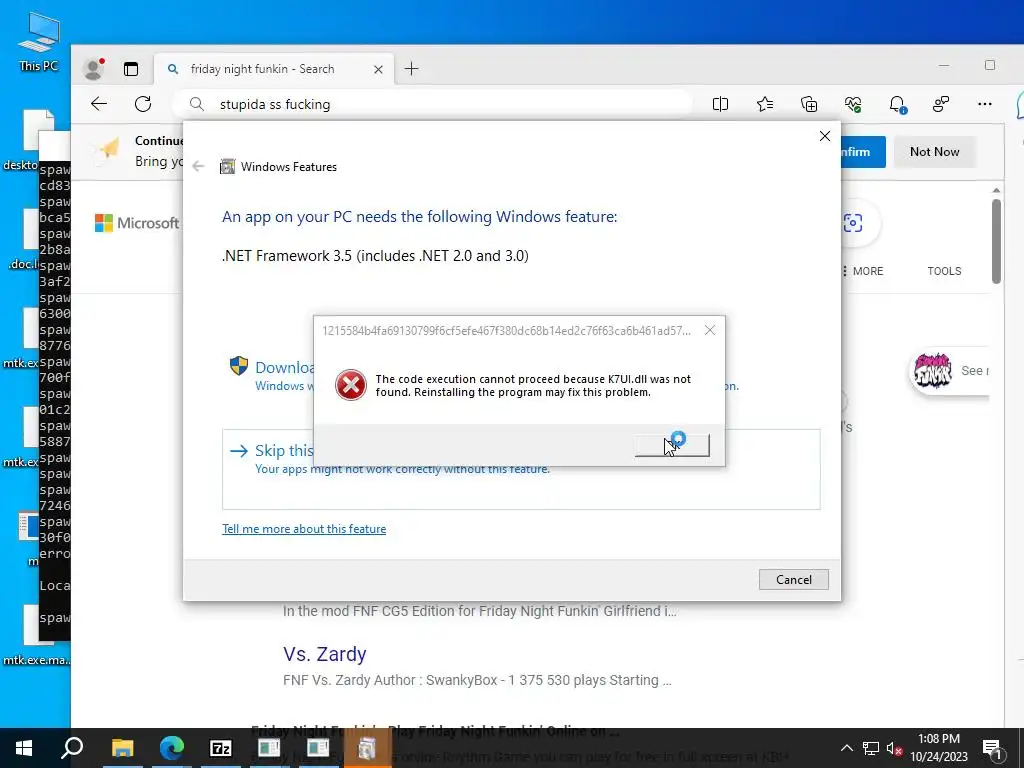Open Edge Settings and more menu
The height and width of the screenshot is (768, 1024).
pyautogui.click(x=985, y=104)
